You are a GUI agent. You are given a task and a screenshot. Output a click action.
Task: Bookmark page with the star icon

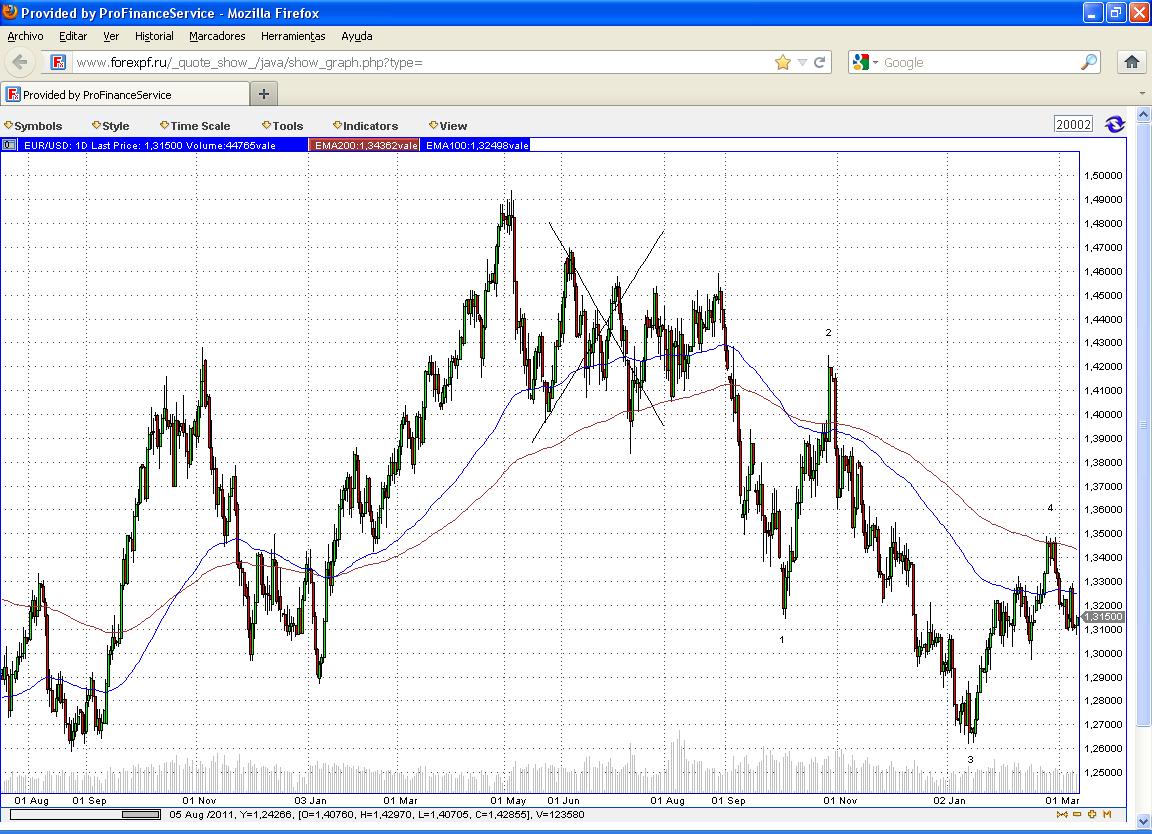coord(782,62)
